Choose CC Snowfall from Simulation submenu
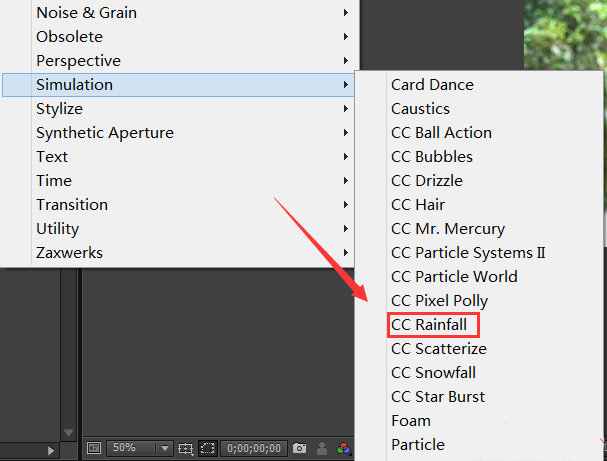607x461 pixels. [x=433, y=373]
